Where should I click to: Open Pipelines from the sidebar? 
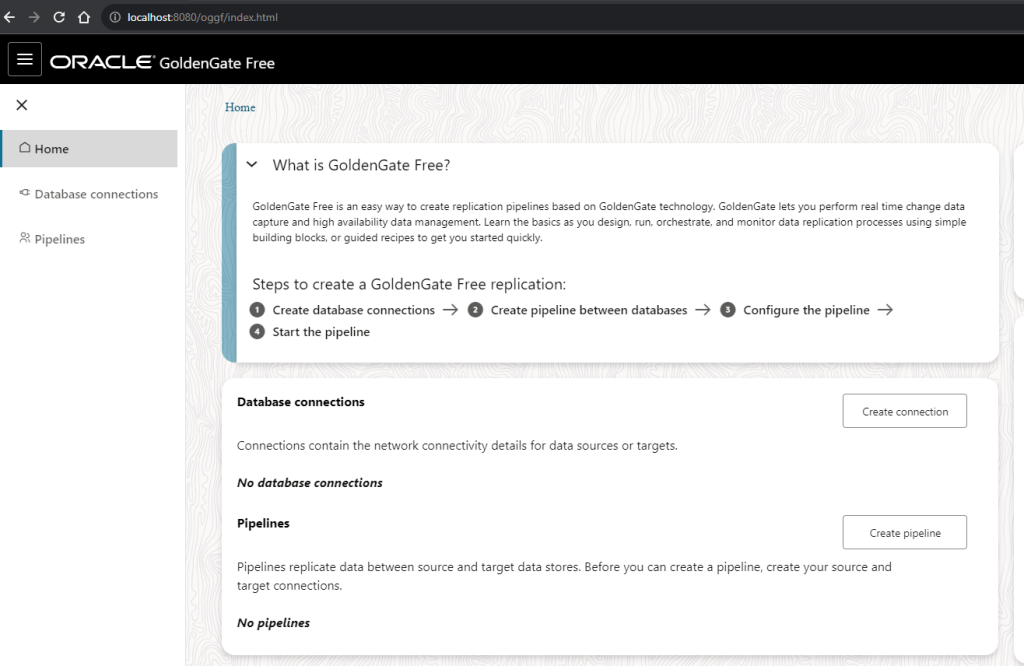[59, 240]
